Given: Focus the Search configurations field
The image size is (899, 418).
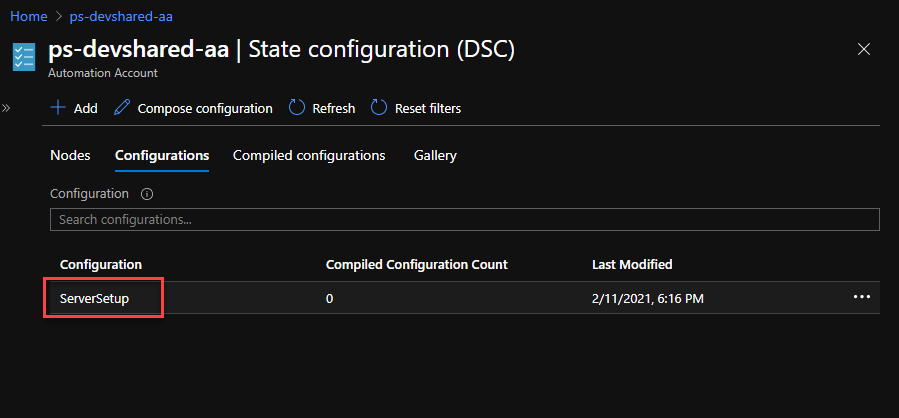Looking at the screenshot, I should (464, 220).
